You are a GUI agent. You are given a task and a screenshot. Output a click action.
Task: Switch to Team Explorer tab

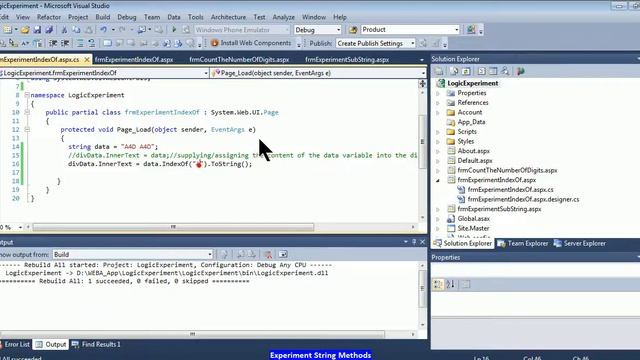coord(522,244)
